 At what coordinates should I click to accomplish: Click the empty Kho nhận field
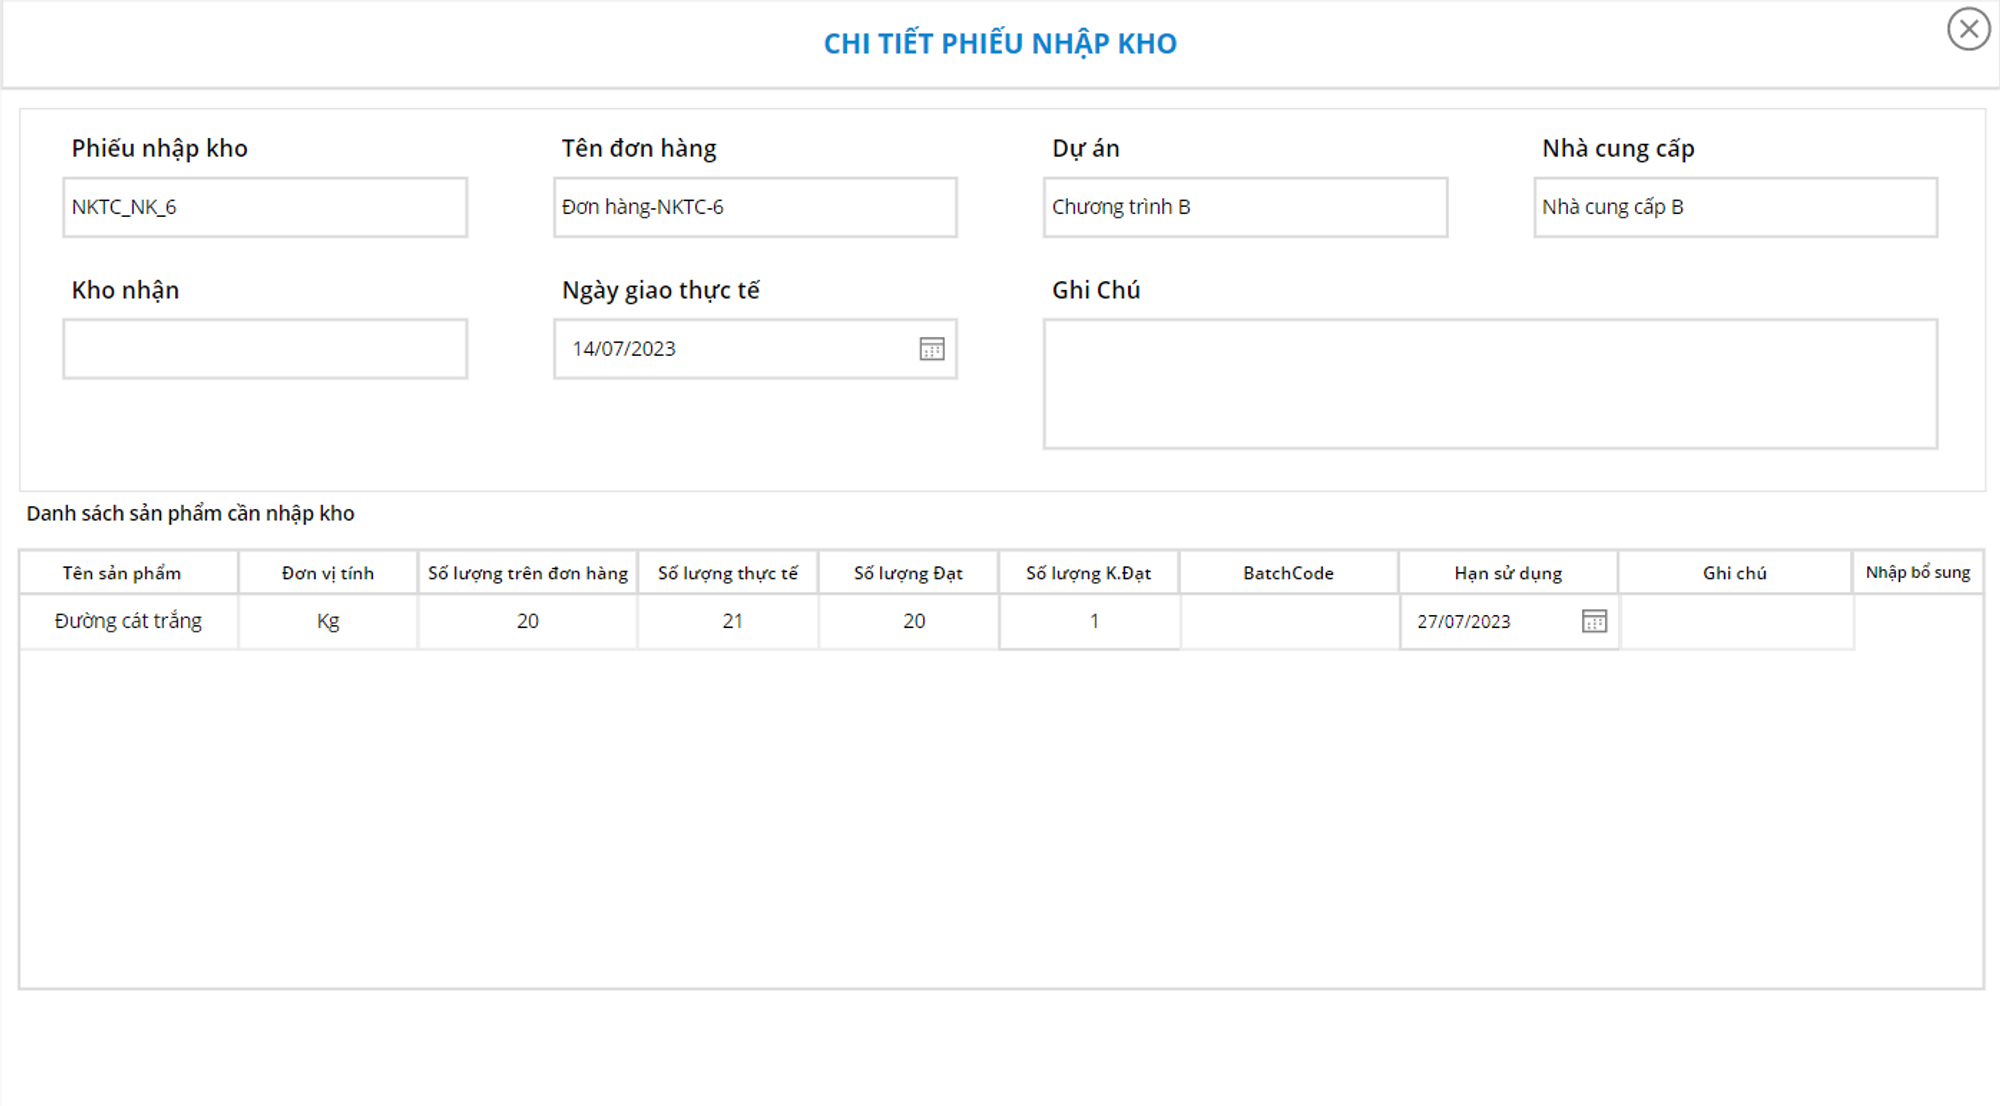click(x=265, y=349)
